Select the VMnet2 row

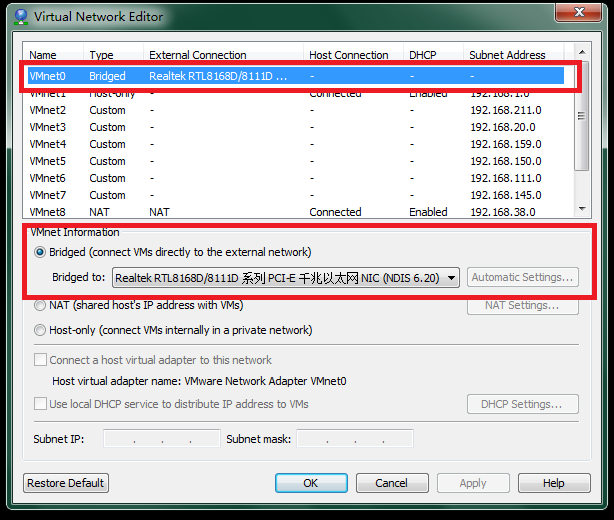click(x=296, y=110)
